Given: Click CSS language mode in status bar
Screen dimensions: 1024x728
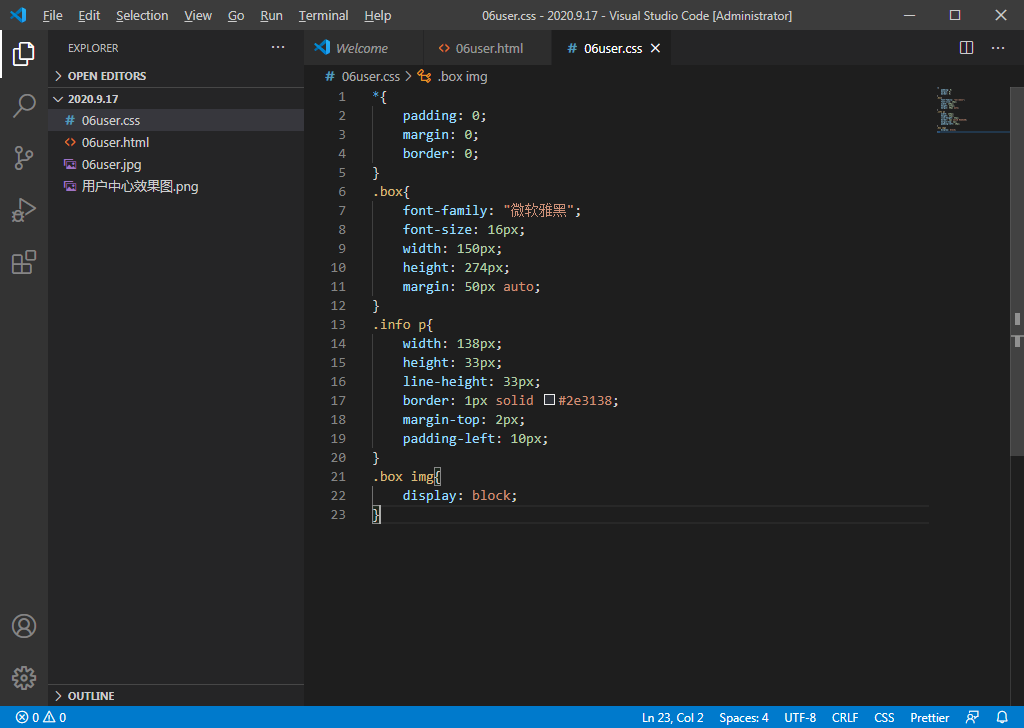Looking at the screenshot, I should tap(884, 718).
